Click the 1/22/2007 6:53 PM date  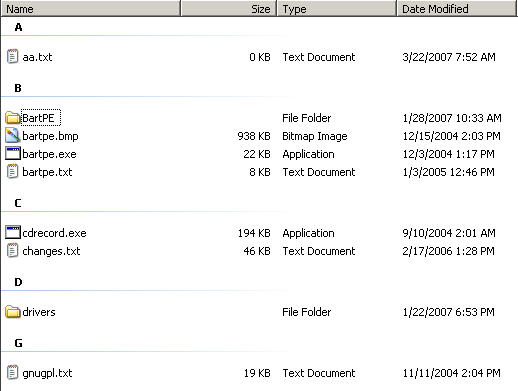click(x=448, y=312)
